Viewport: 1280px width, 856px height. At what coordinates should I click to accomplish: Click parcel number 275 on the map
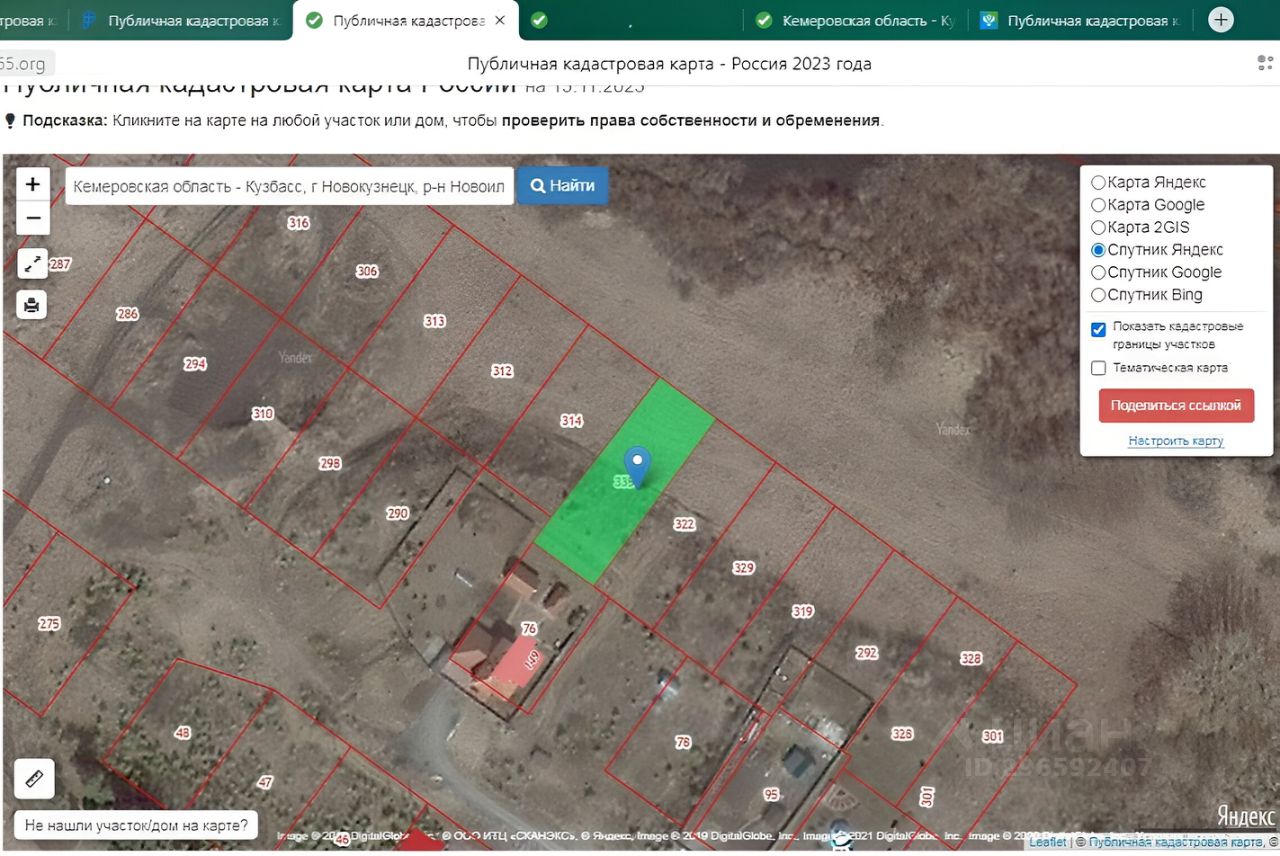tap(49, 624)
